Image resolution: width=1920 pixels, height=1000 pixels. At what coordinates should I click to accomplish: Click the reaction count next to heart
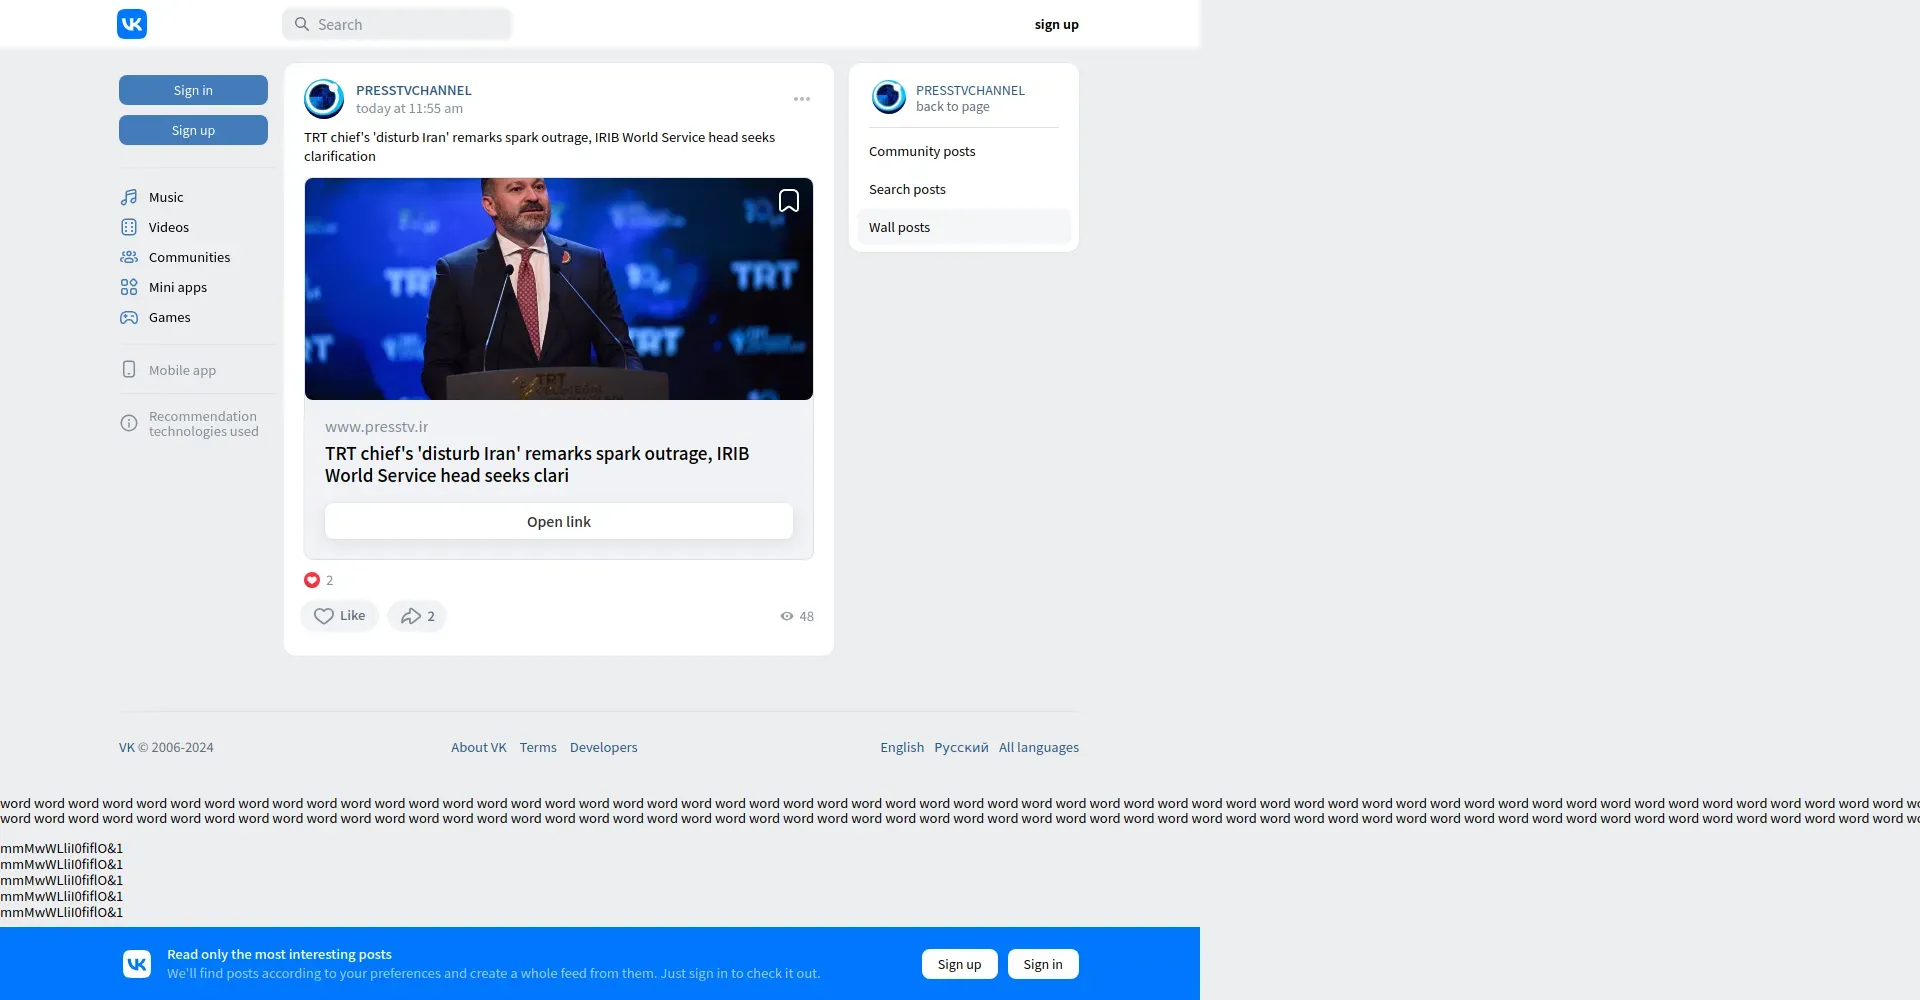pos(329,580)
